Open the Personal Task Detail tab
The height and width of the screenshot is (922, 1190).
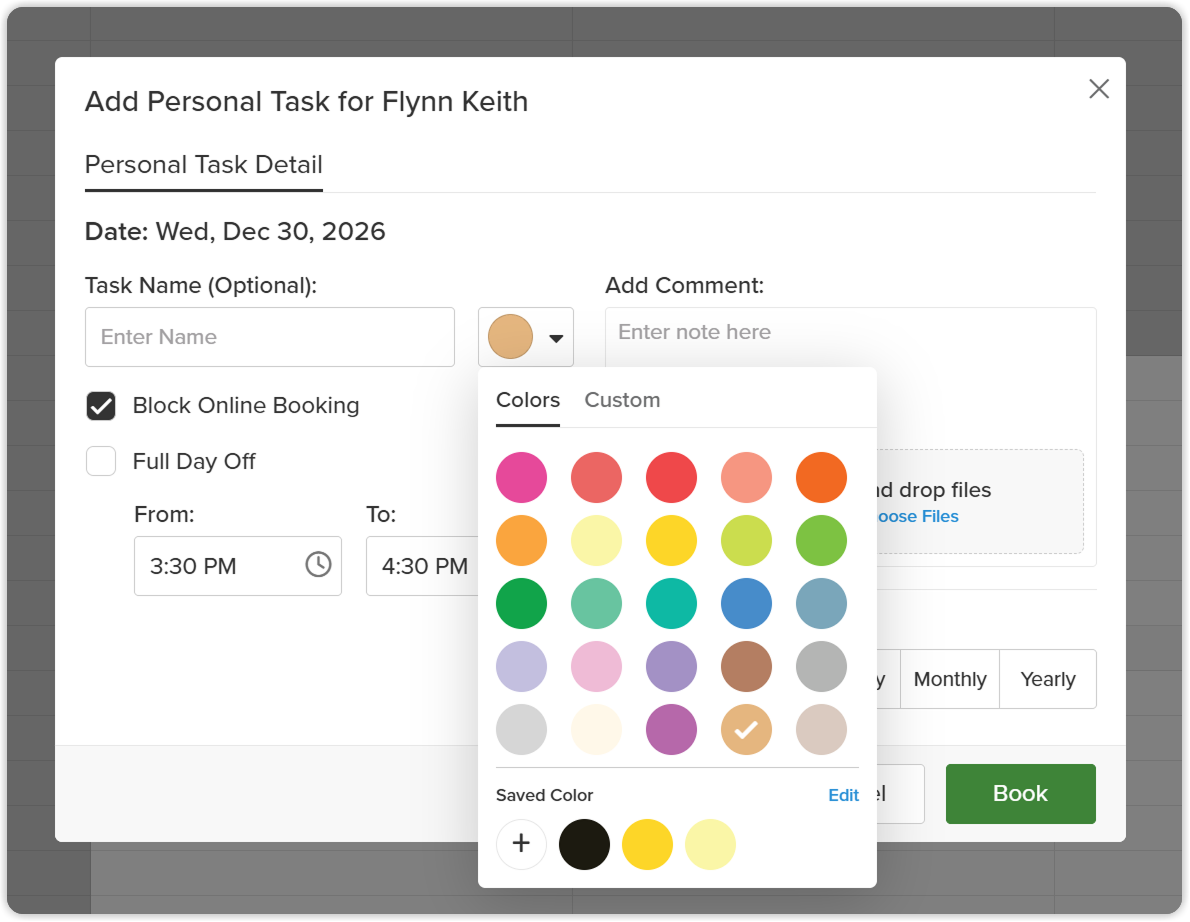tap(203, 165)
